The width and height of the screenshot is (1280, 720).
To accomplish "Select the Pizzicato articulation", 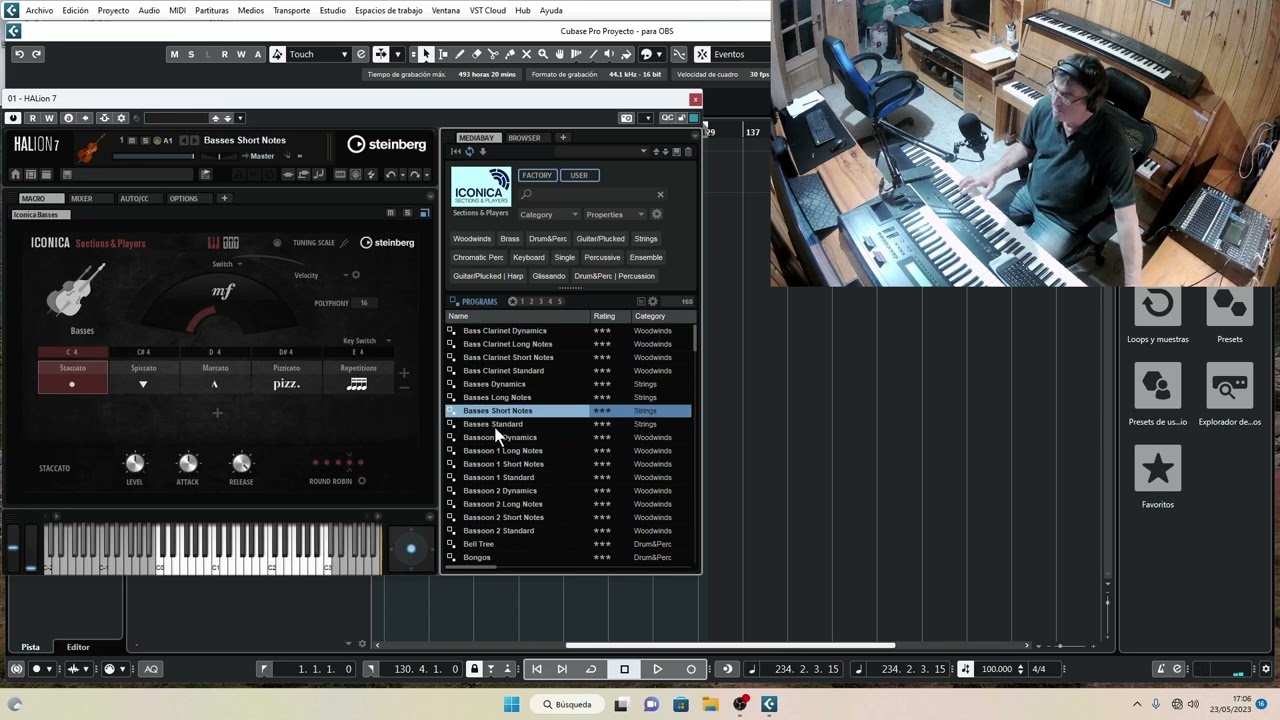I will click(x=287, y=377).
